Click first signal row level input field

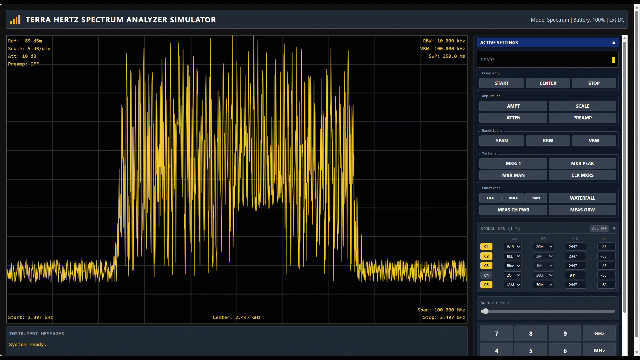[x=606, y=247]
